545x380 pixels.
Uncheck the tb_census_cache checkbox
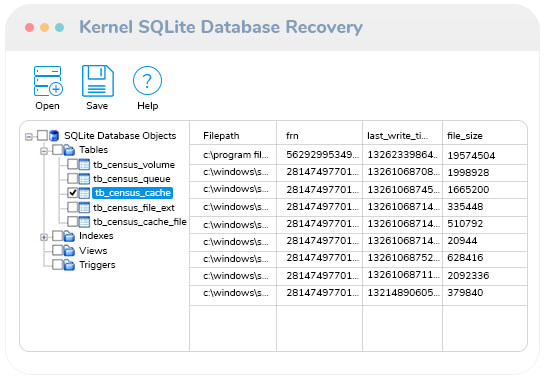[x=73, y=193]
